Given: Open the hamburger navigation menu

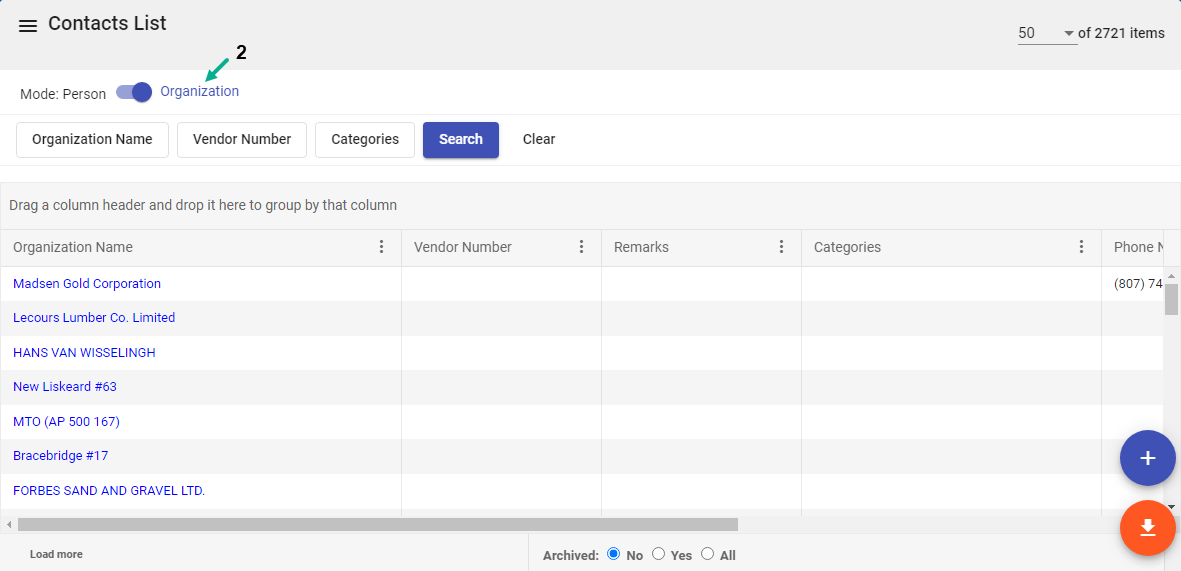Looking at the screenshot, I should click(x=28, y=26).
